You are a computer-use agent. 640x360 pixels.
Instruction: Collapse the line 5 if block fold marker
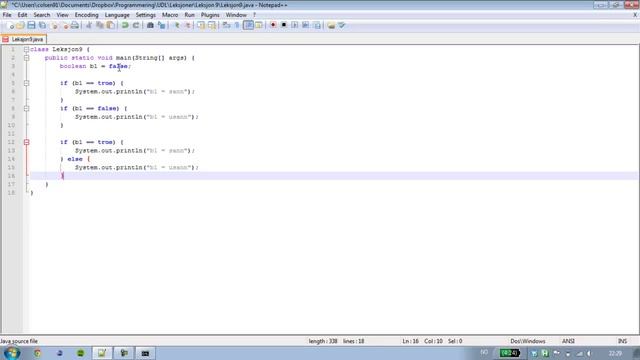click(x=27, y=83)
